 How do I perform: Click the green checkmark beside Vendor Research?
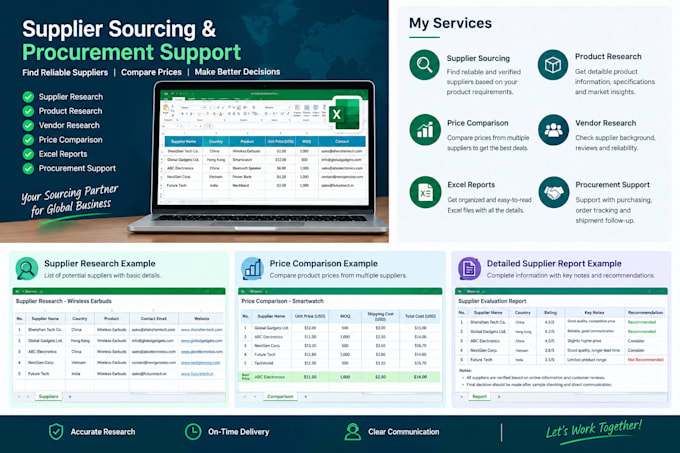click(28, 125)
